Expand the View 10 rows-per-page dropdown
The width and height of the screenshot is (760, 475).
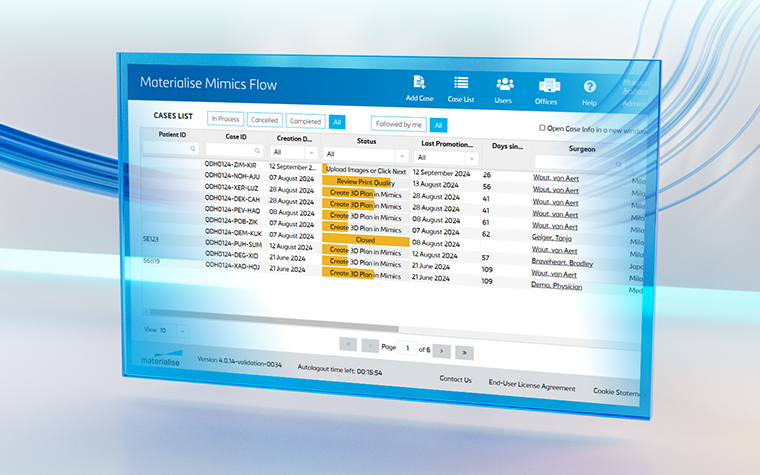coord(182,329)
